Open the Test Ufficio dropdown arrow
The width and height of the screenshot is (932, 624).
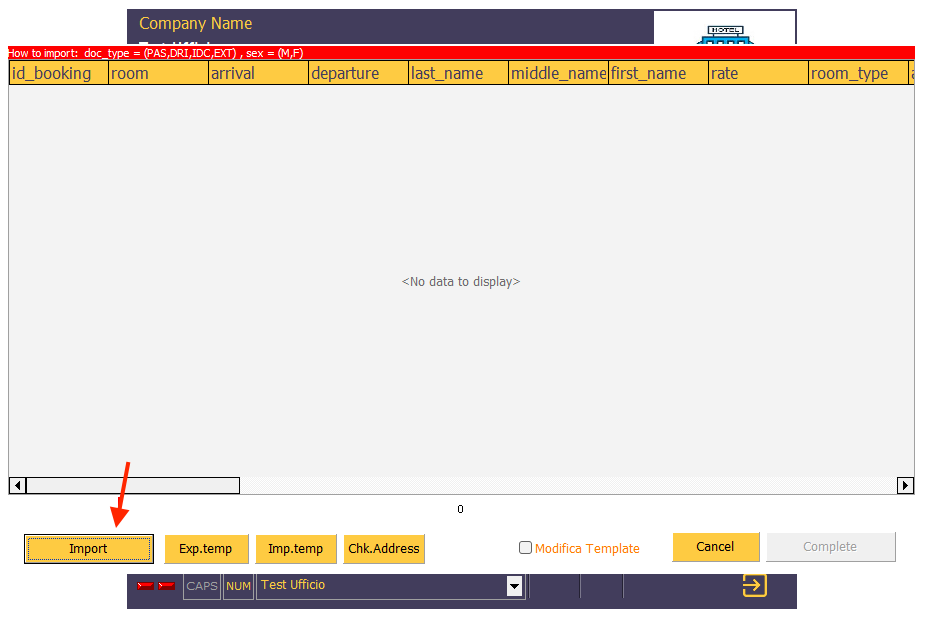515,586
